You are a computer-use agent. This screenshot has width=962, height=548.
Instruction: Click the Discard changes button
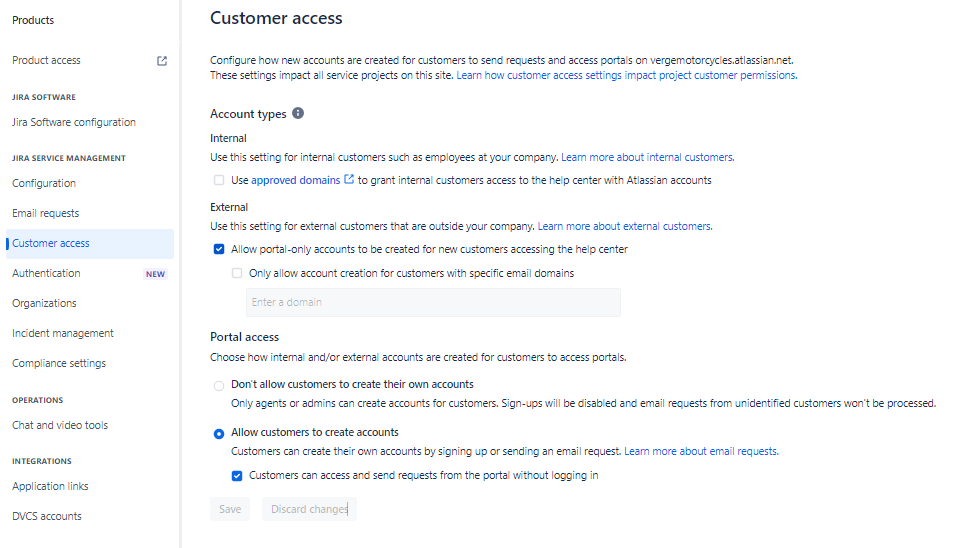click(x=309, y=509)
